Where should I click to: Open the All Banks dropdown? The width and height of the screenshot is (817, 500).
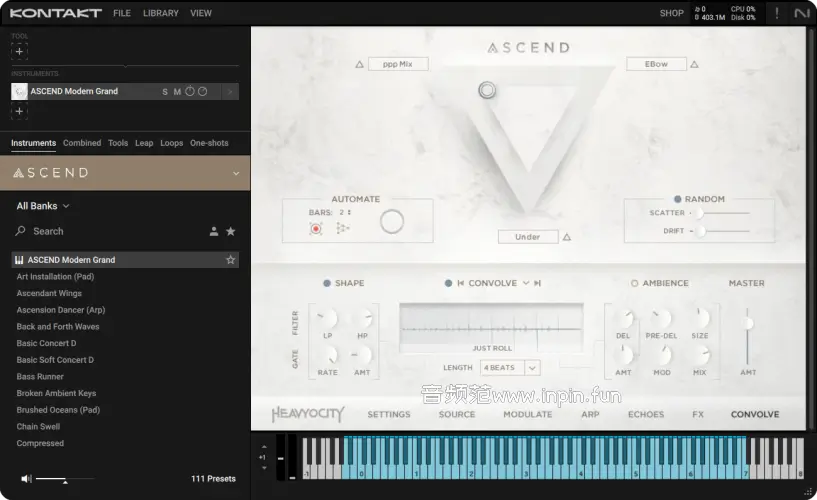(x=43, y=206)
